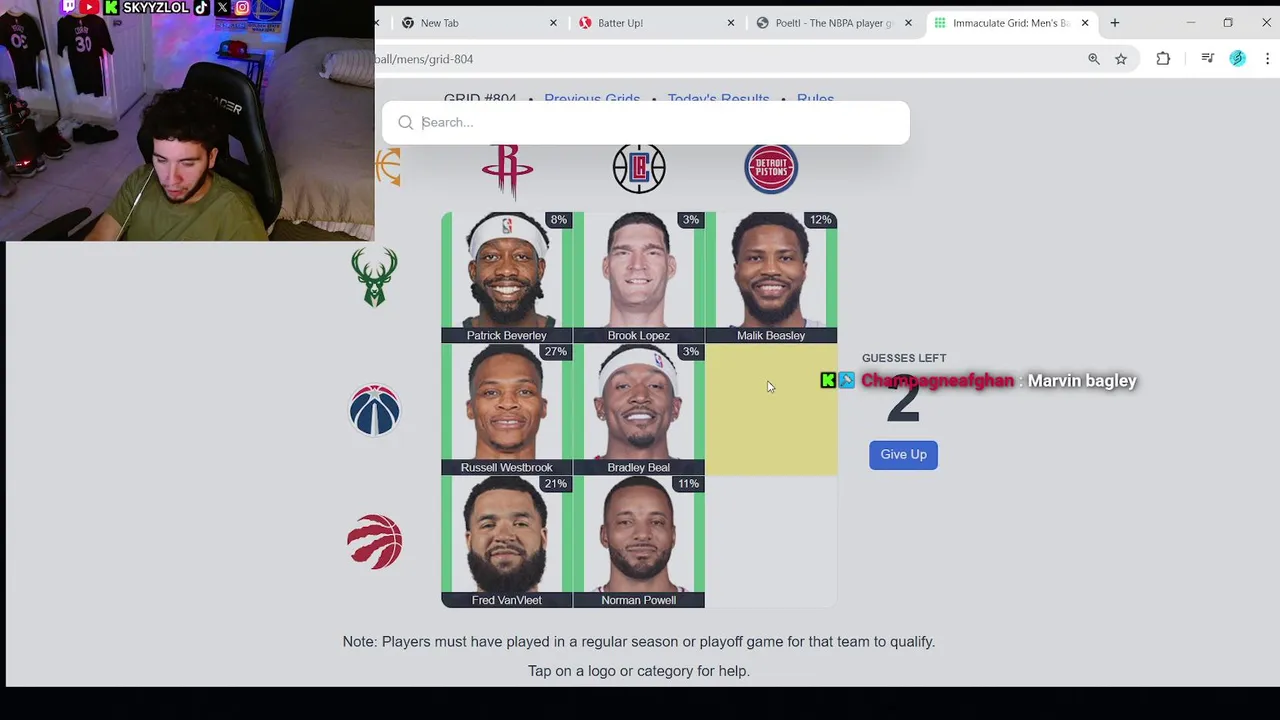Open the Chrome profile avatar icon

coord(1238,59)
